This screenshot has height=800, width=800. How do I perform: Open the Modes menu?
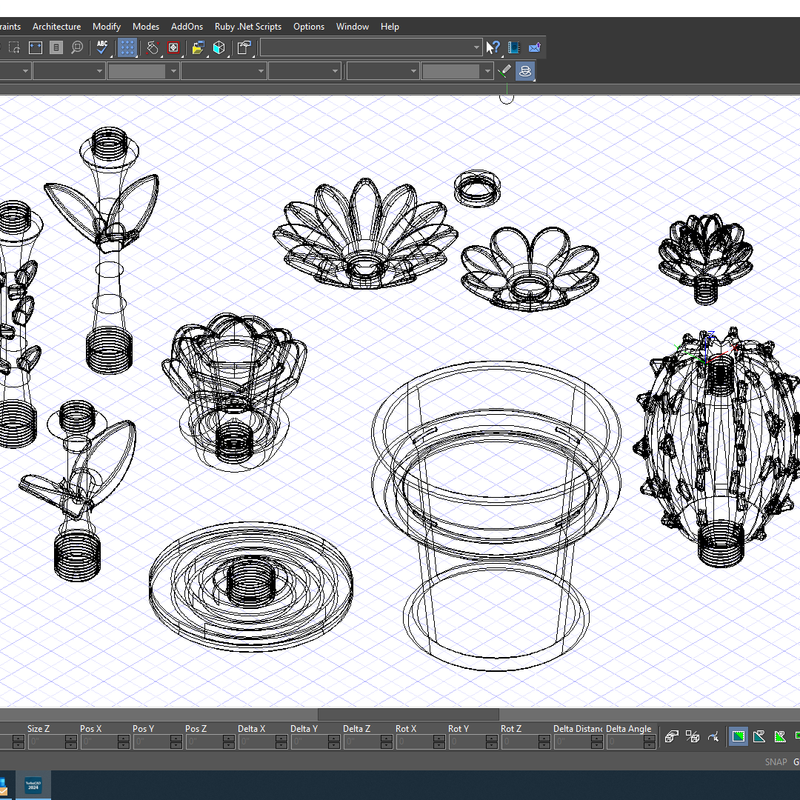click(145, 27)
